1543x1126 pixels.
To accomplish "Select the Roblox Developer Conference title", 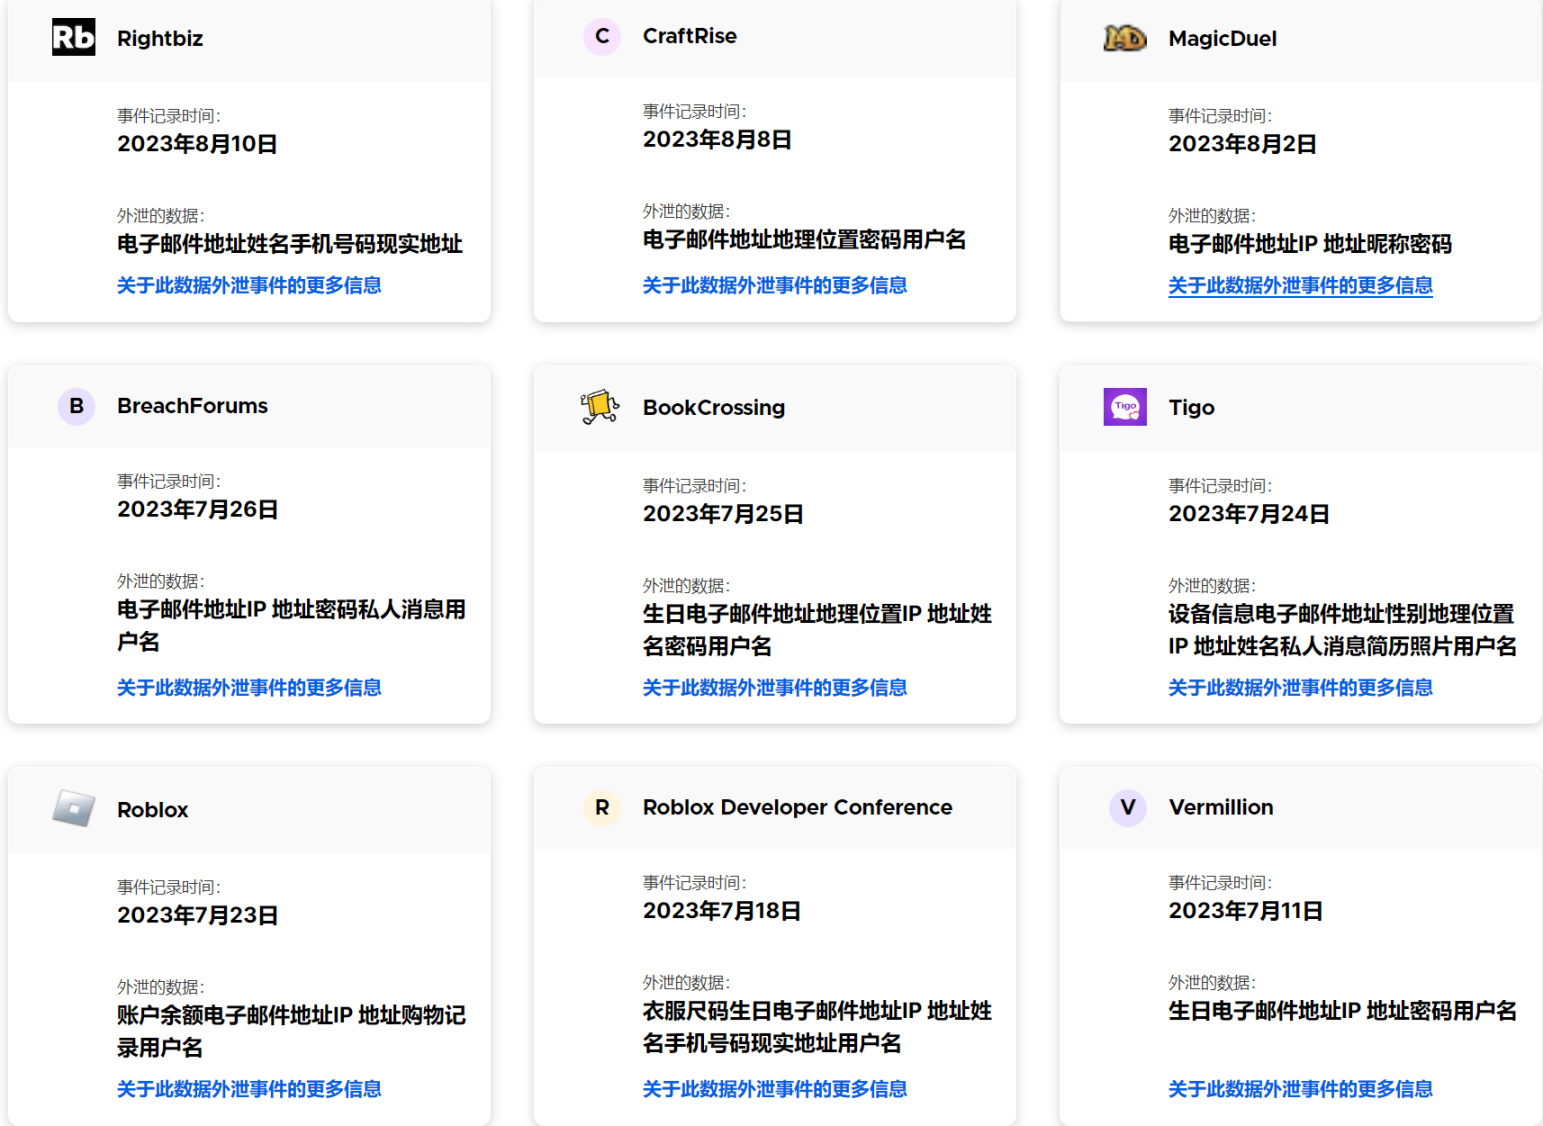I will point(798,807).
